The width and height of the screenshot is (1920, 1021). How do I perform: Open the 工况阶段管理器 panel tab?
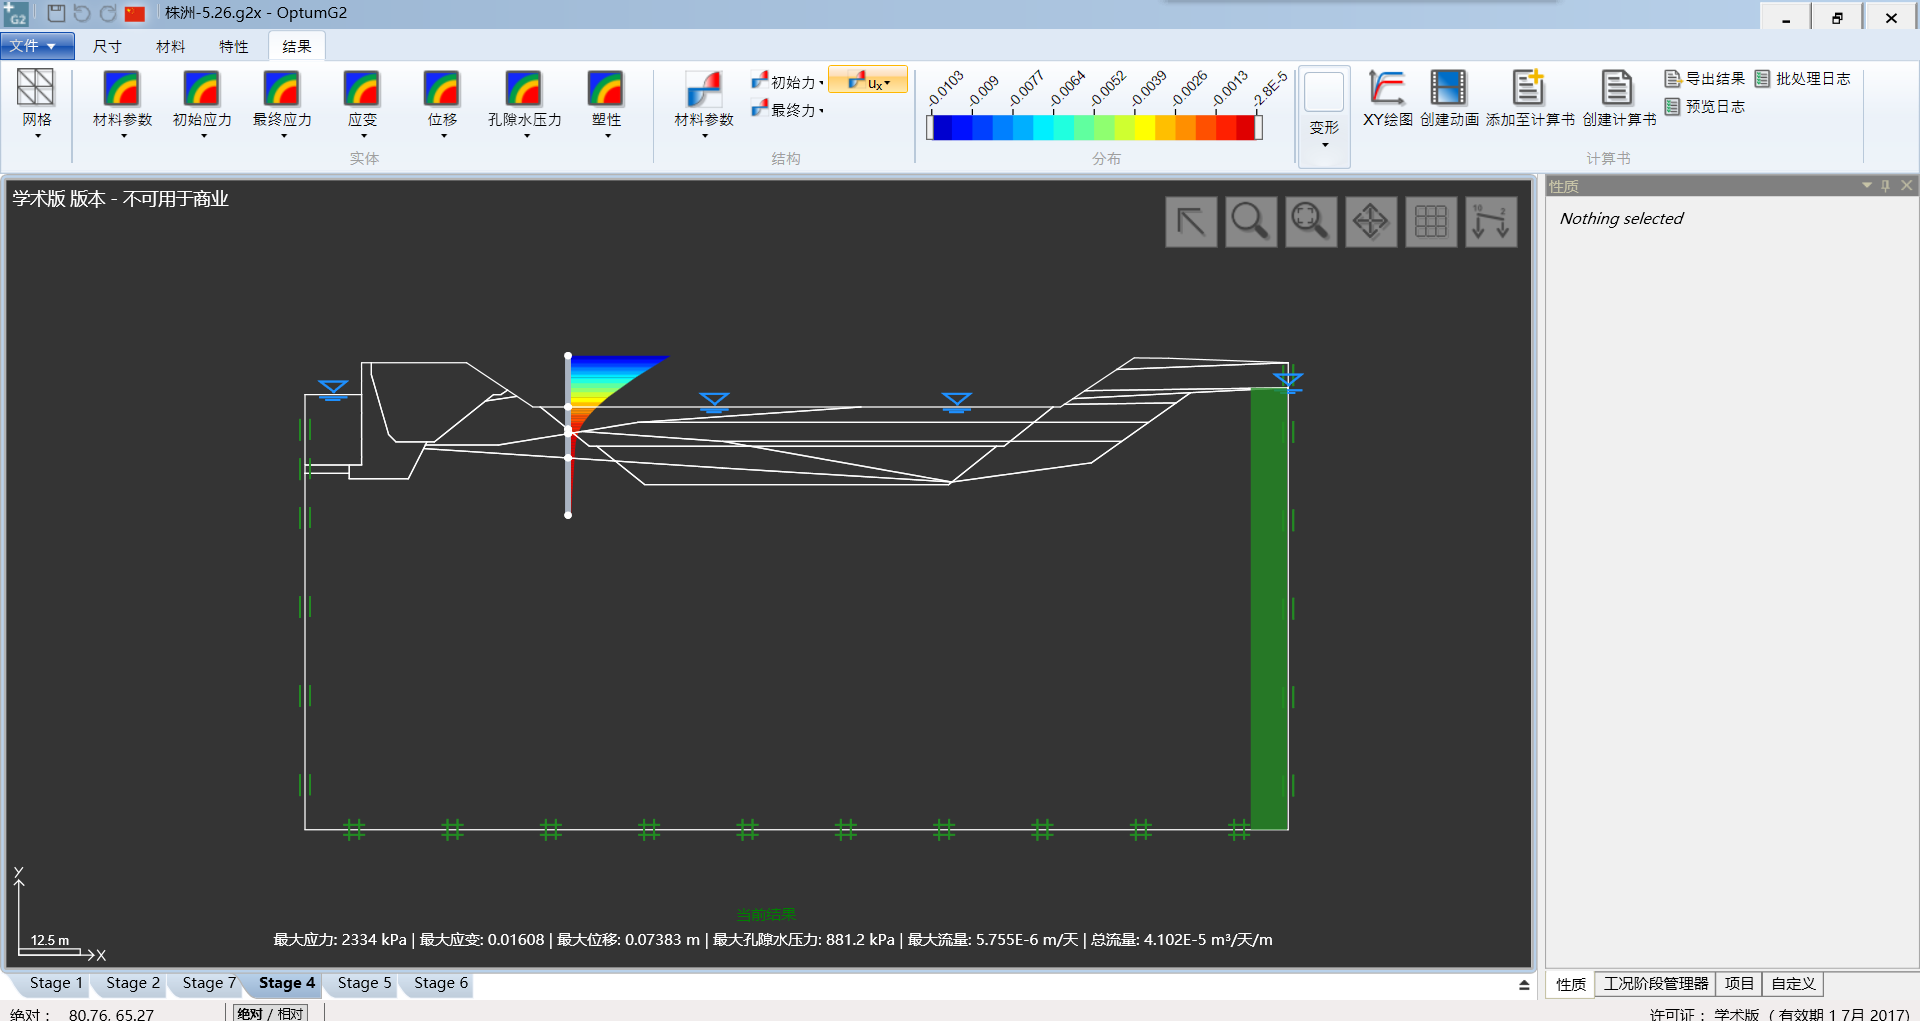[x=1656, y=984]
